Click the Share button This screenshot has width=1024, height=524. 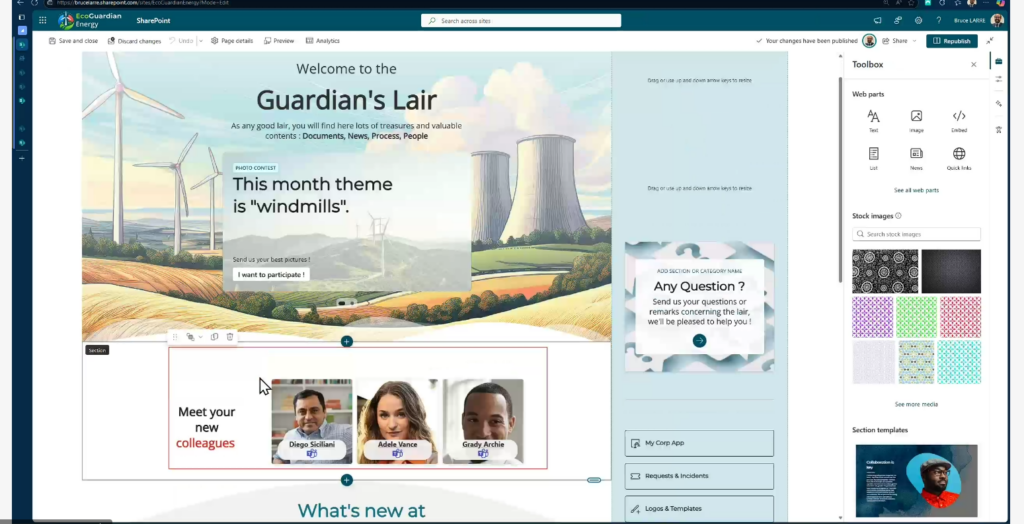895,41
